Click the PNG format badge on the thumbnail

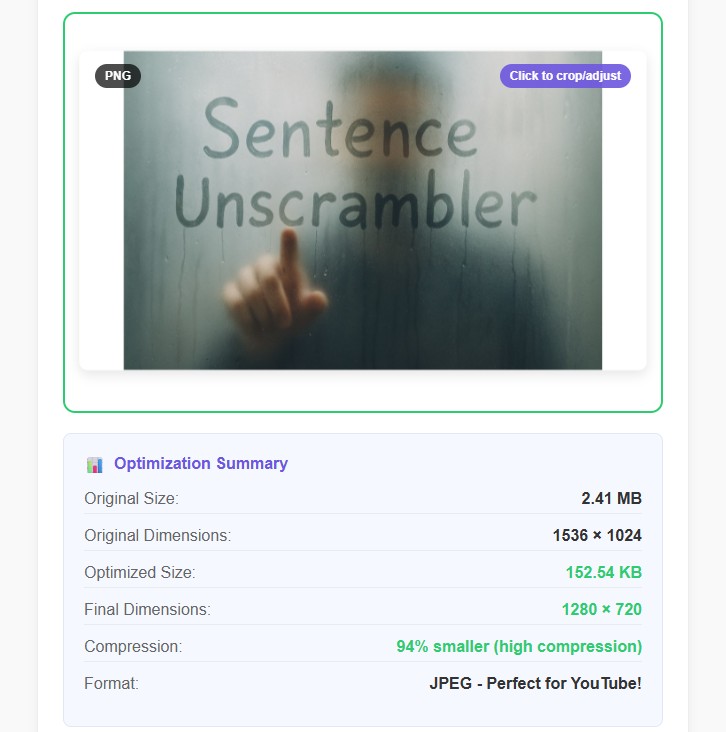[x=118, y=76]
